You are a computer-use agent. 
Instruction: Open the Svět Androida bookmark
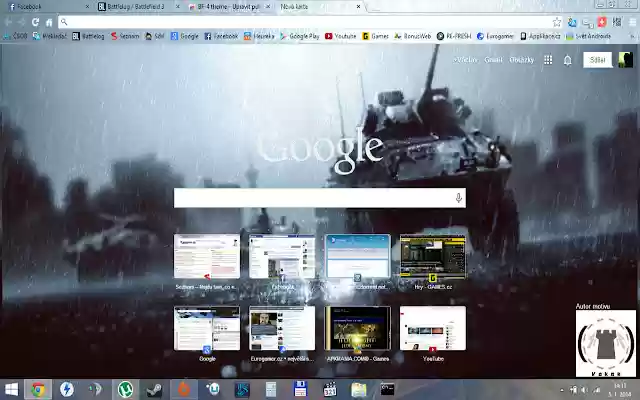[588, 36]
